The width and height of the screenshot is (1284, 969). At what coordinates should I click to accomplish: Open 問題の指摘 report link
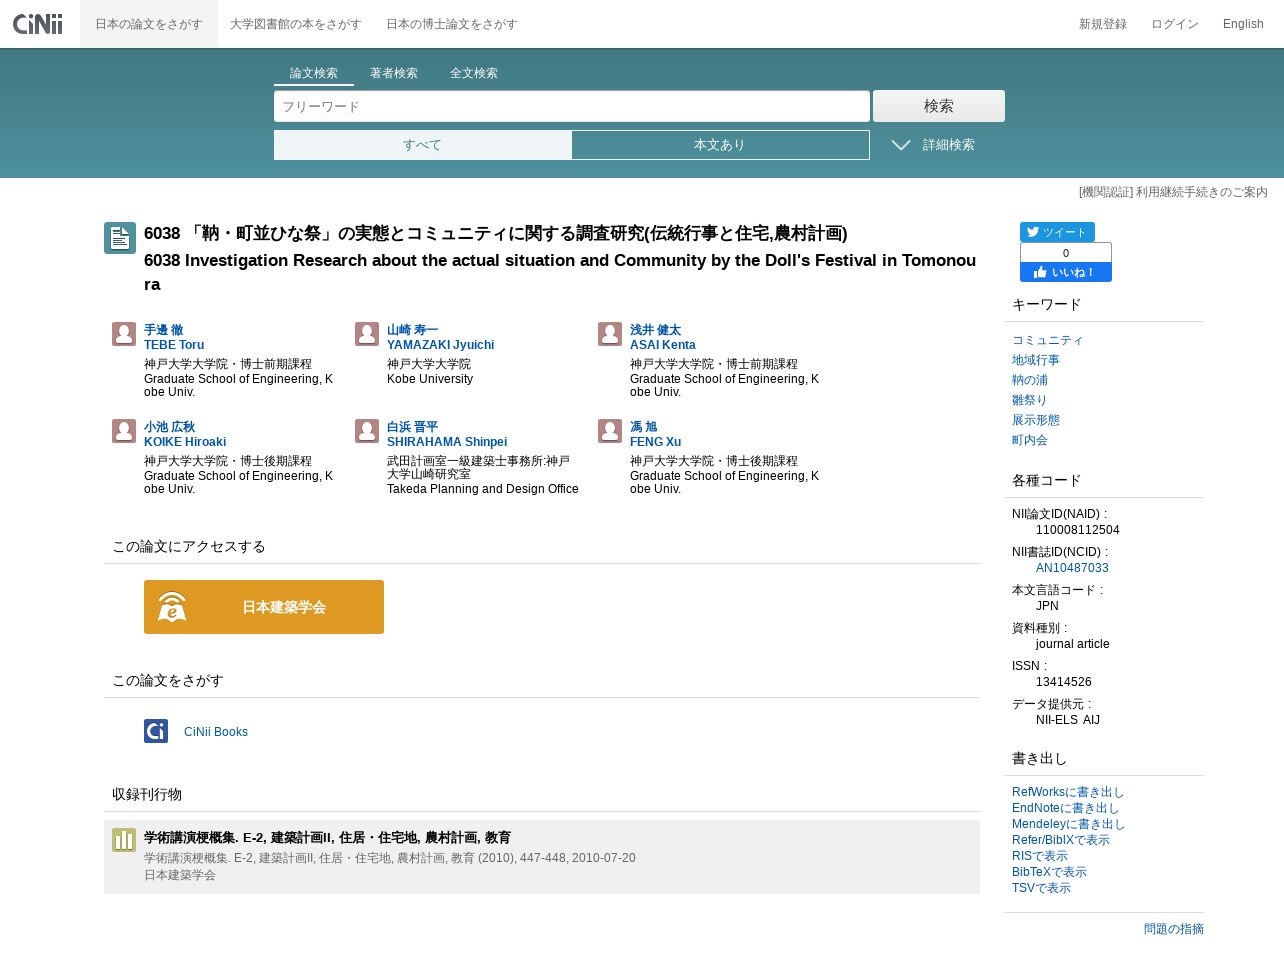coord(1174,929)
